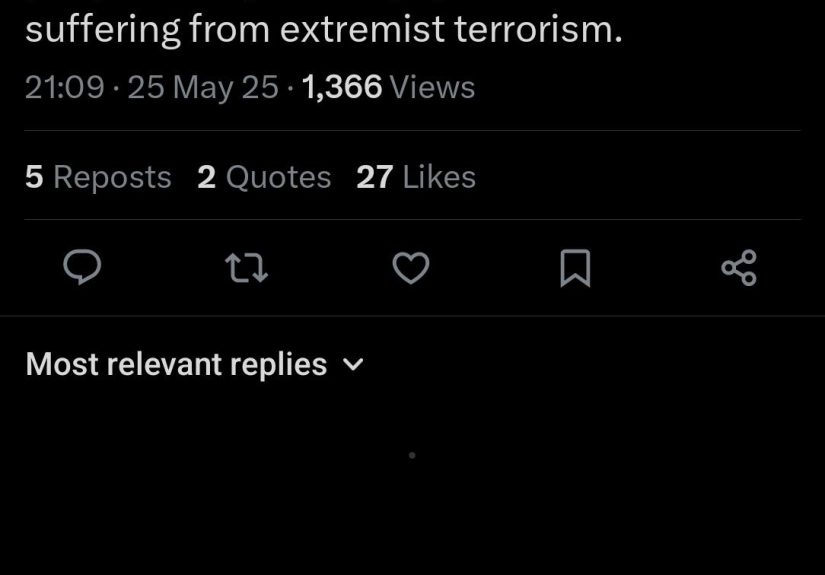
Task: Show who gave the 27 Likes
Action: click(x=416, y=177)
